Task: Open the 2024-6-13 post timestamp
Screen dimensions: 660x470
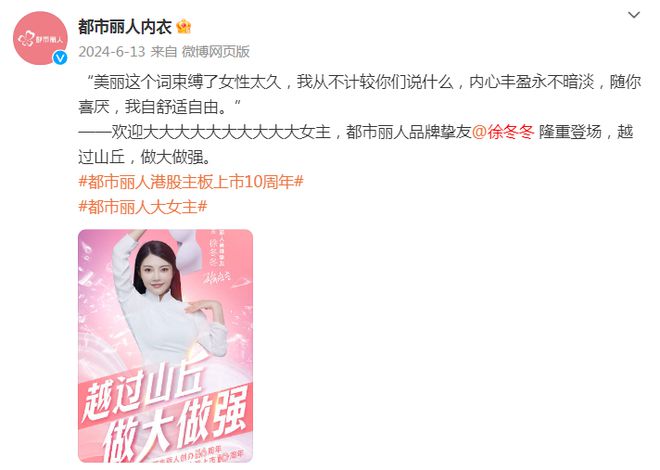Action: [x=112, y=51]
